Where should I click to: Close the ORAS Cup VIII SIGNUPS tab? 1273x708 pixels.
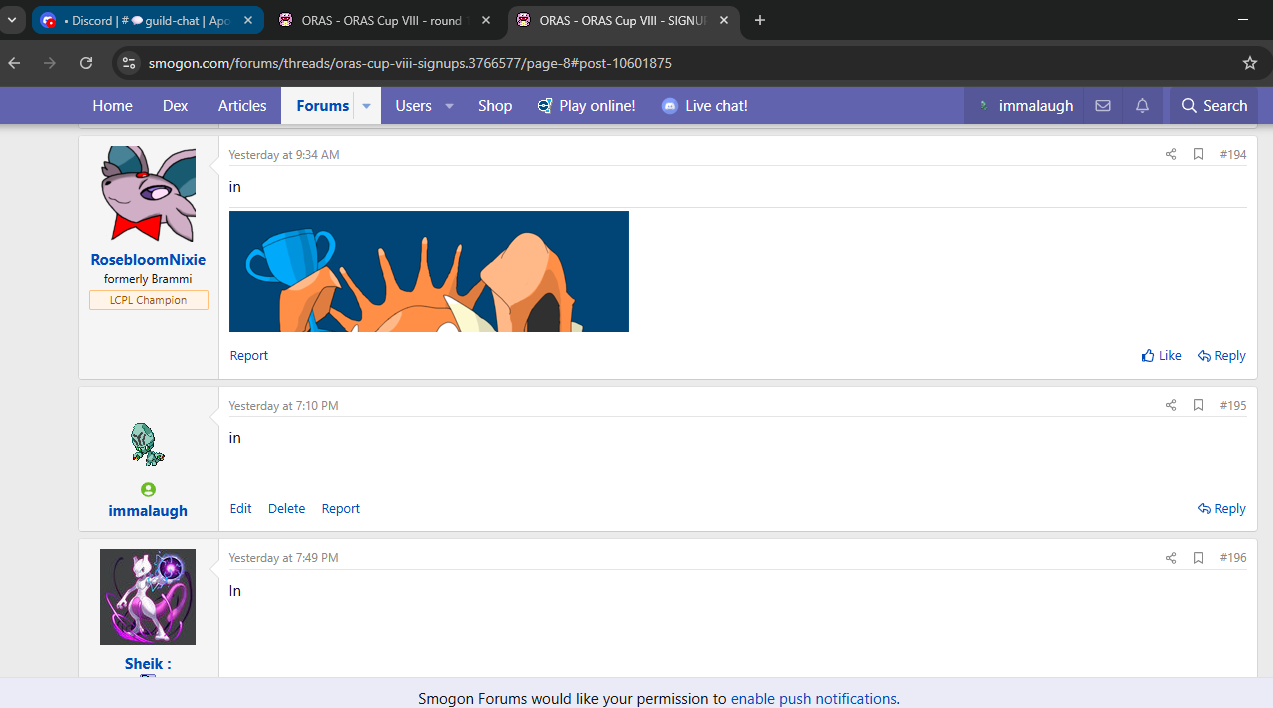pos(724,20)
